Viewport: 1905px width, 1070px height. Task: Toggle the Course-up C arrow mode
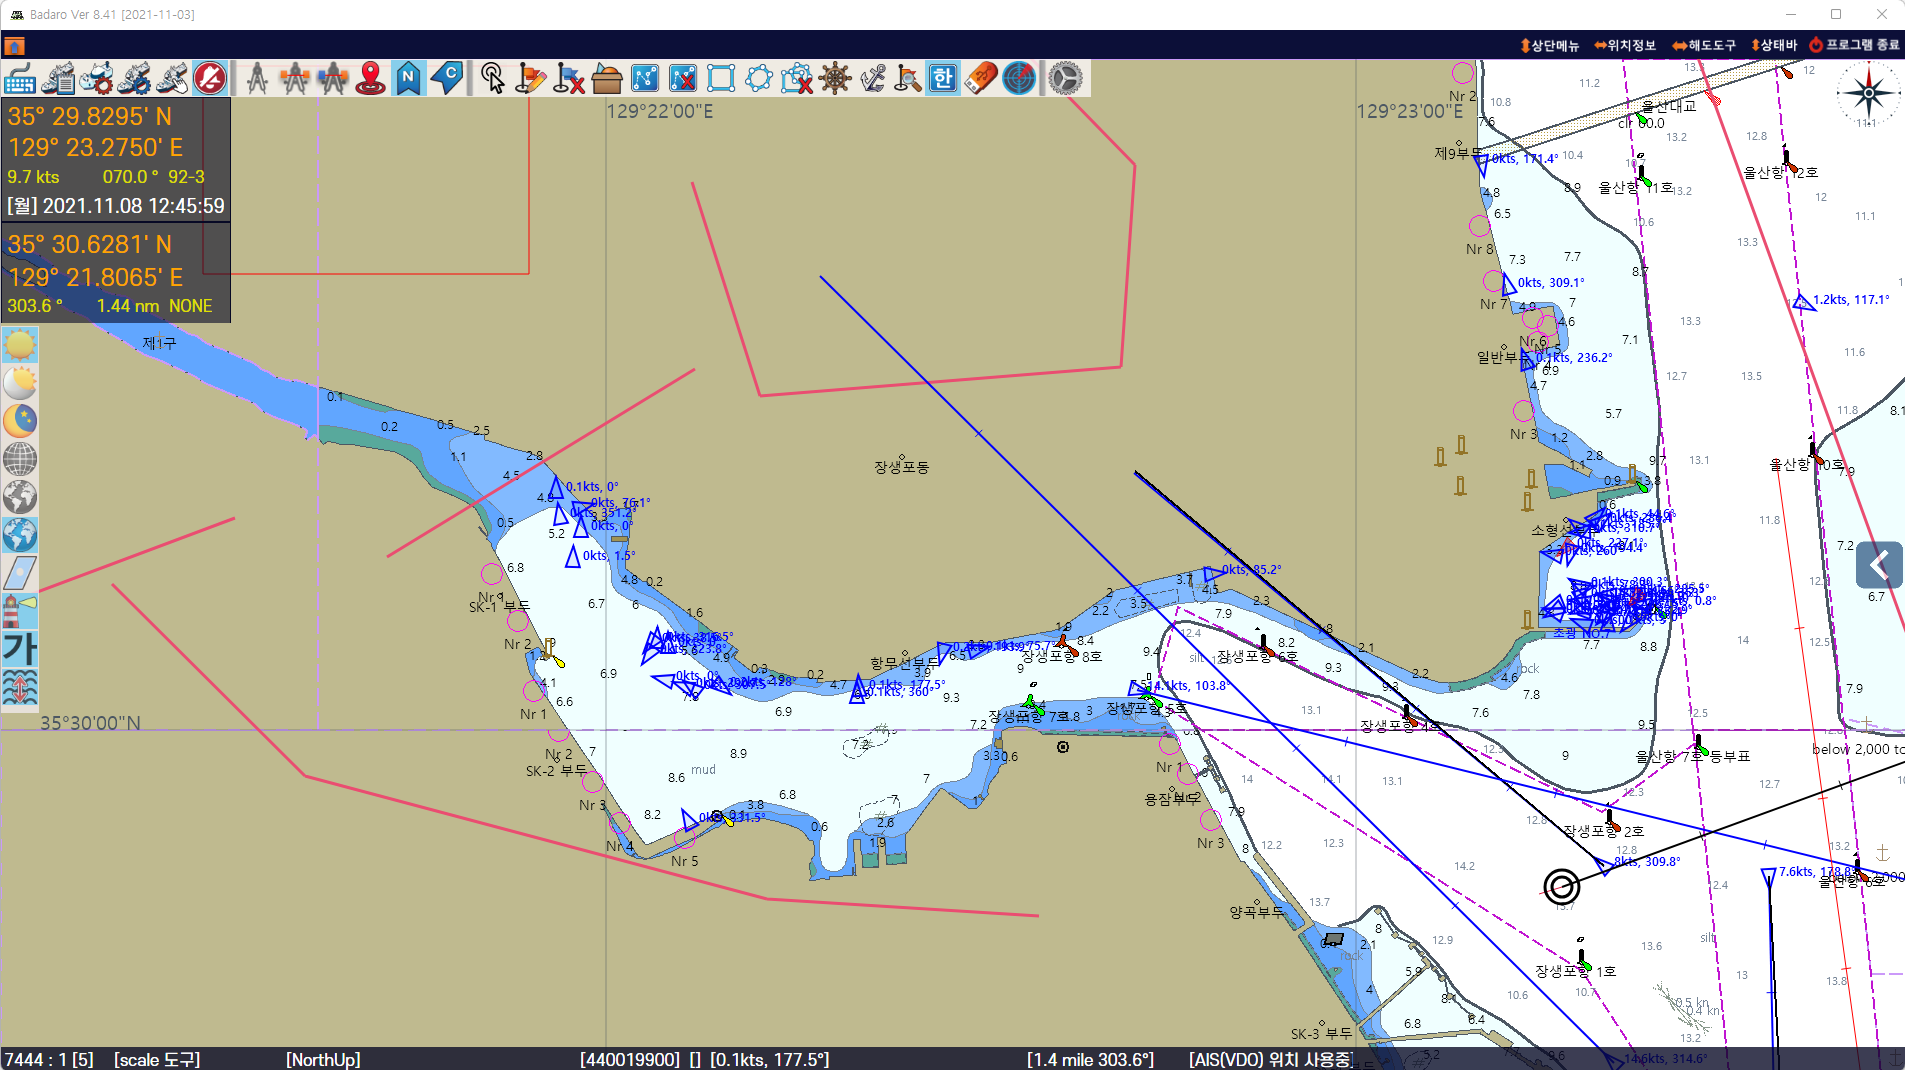pos(447,78)
